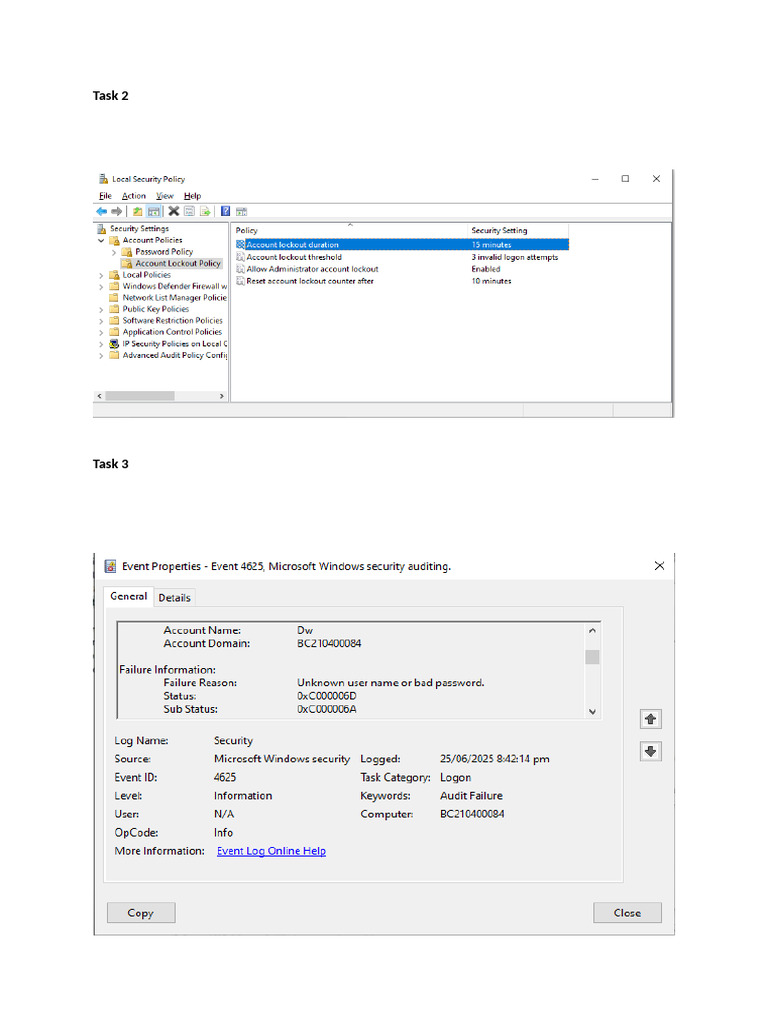Click the 'Unknown user name or bad password.' text
Viewport: 768px width, 1024px height.
click(x=391, y=682)
